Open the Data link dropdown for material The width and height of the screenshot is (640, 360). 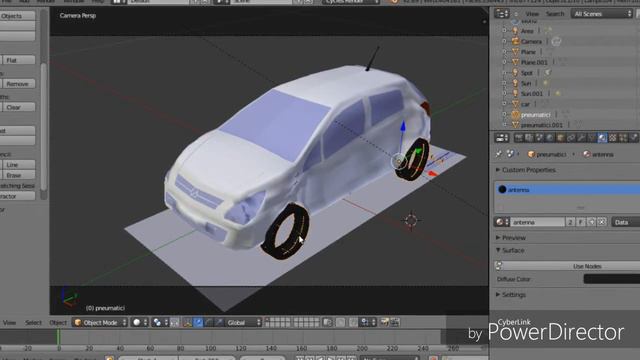(626, 222)
